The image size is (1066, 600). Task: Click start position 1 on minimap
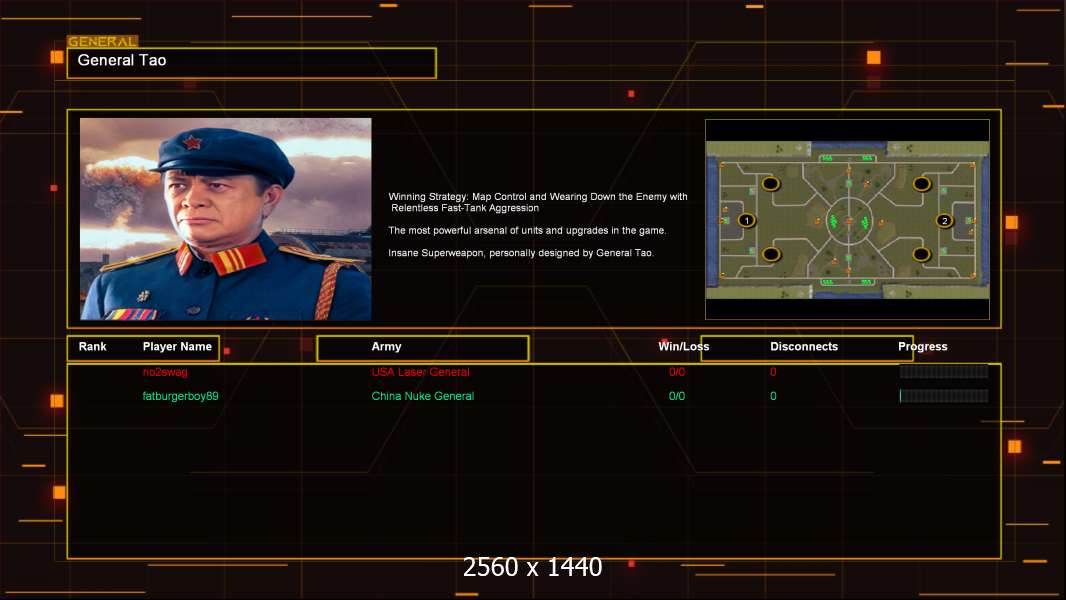pyautogui.click(x=746, y=220)
